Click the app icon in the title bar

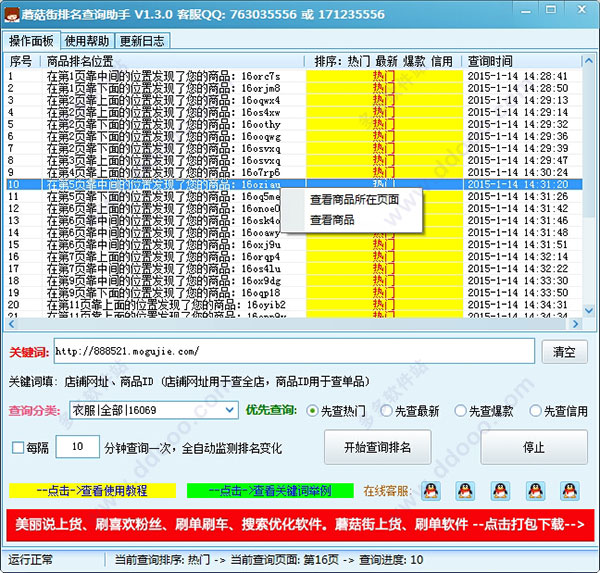pos(11,15)
